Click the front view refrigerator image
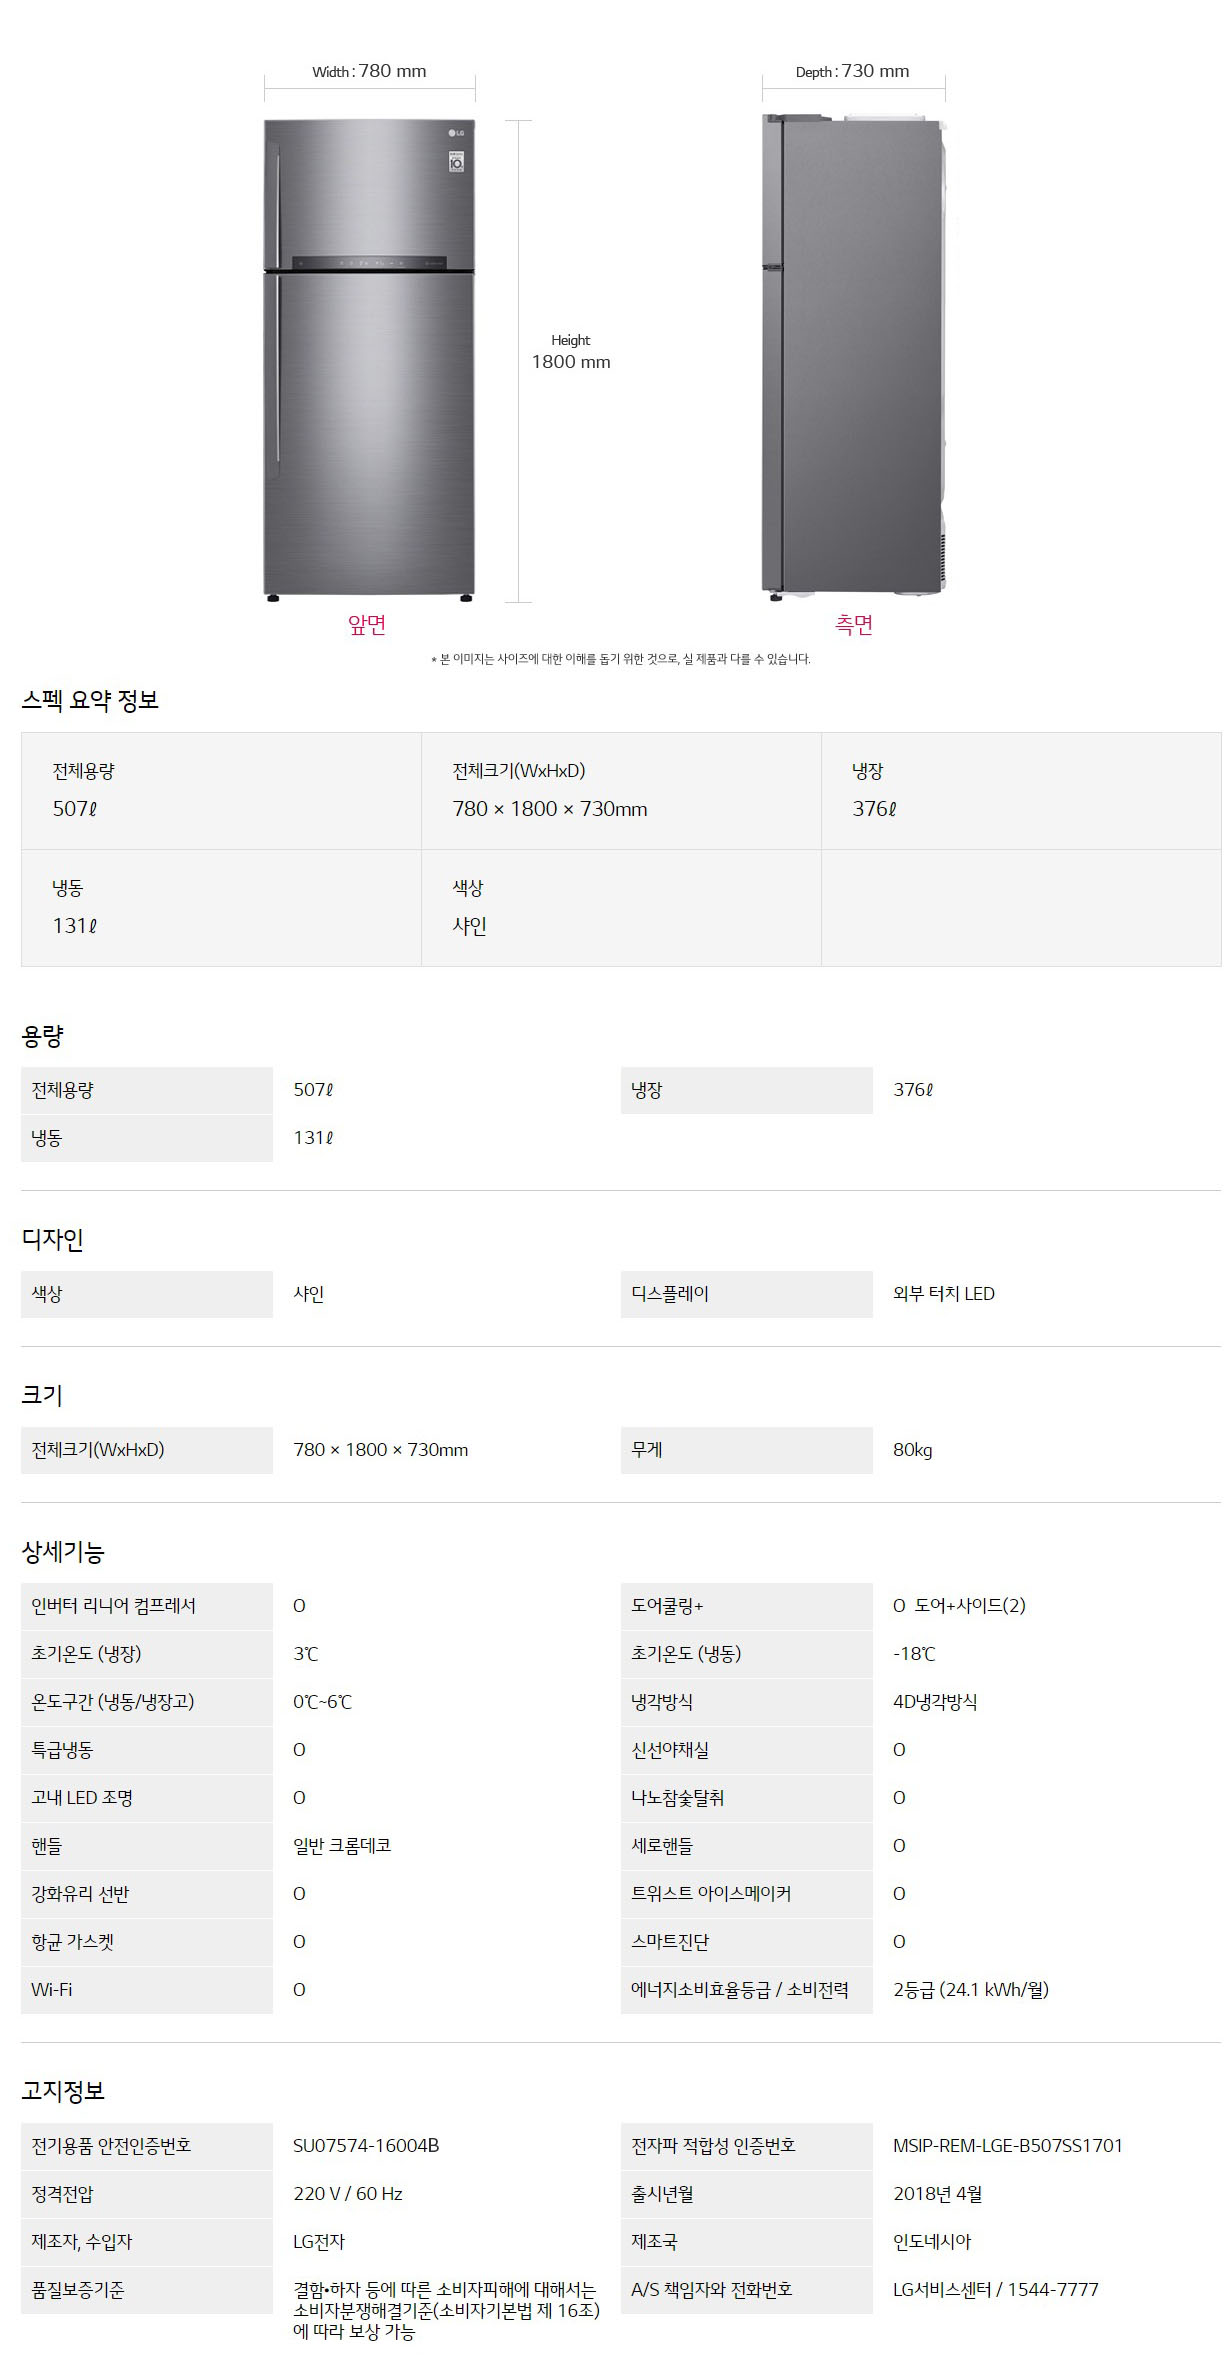Viewport: 1232px width, 2372px height. [369, 360]
